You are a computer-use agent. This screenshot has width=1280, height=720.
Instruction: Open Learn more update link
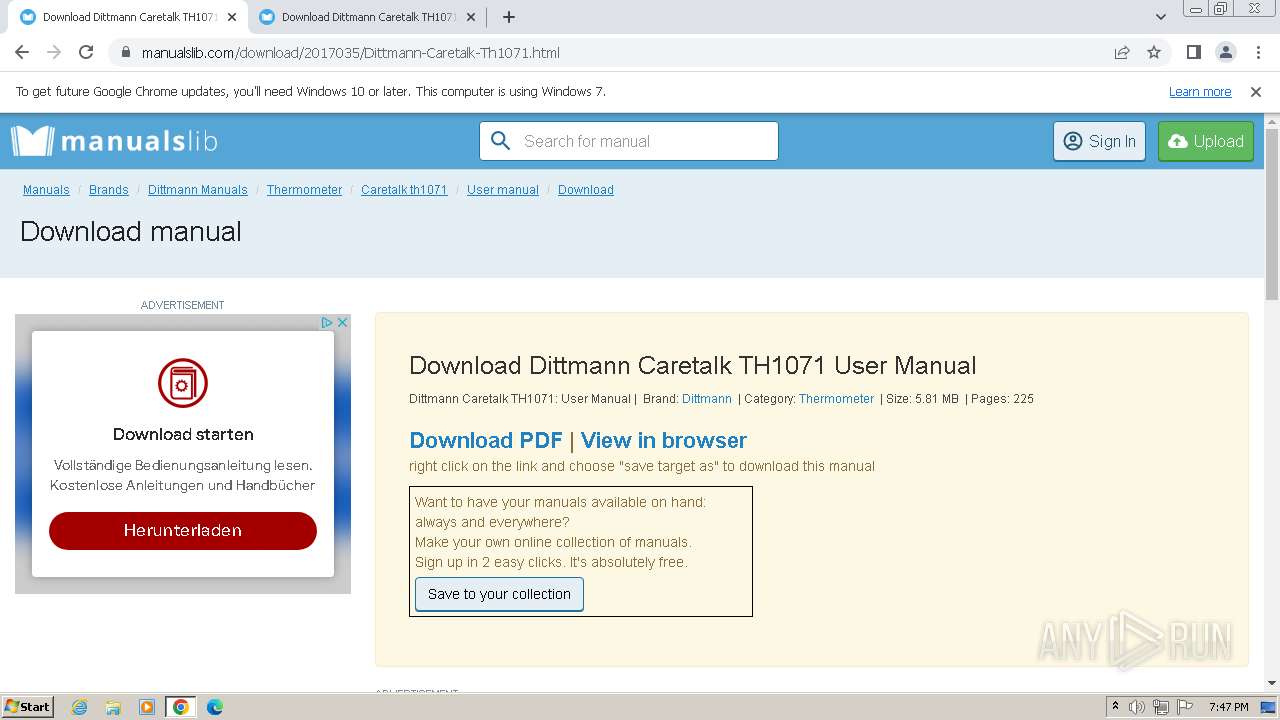click(x=1200, y=91)
